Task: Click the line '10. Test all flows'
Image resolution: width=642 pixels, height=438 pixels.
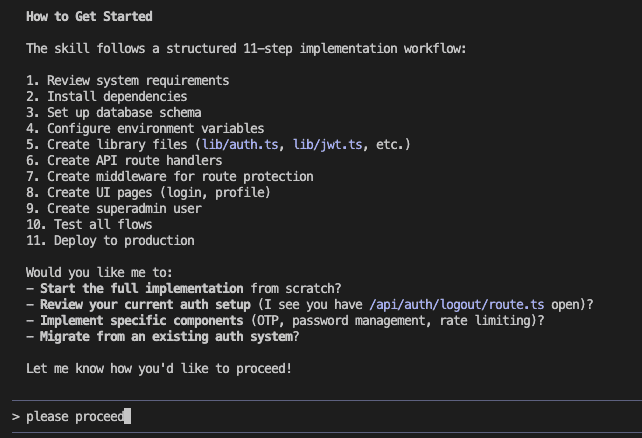Action: click(89, 224)
